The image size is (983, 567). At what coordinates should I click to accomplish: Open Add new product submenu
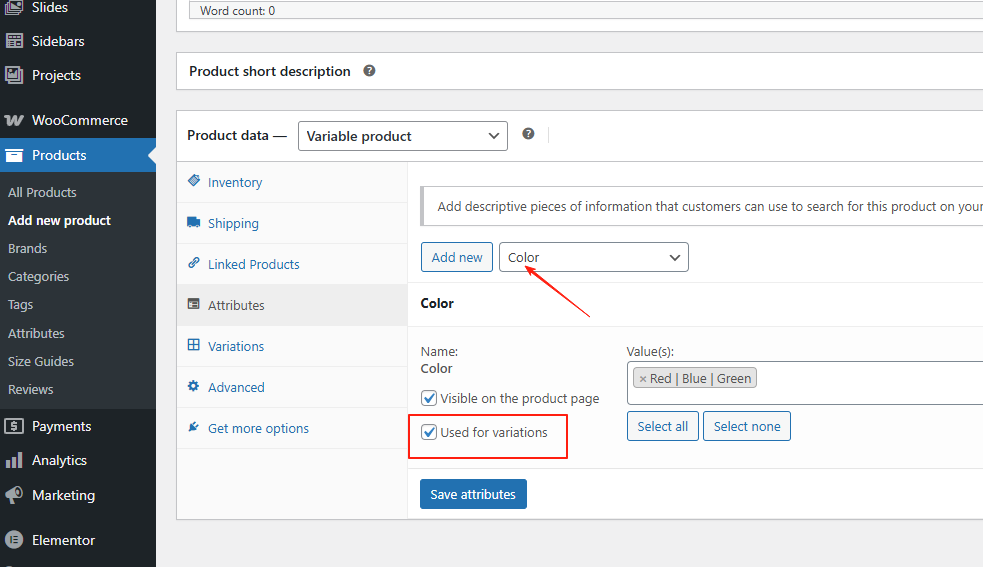coord(59,221)
